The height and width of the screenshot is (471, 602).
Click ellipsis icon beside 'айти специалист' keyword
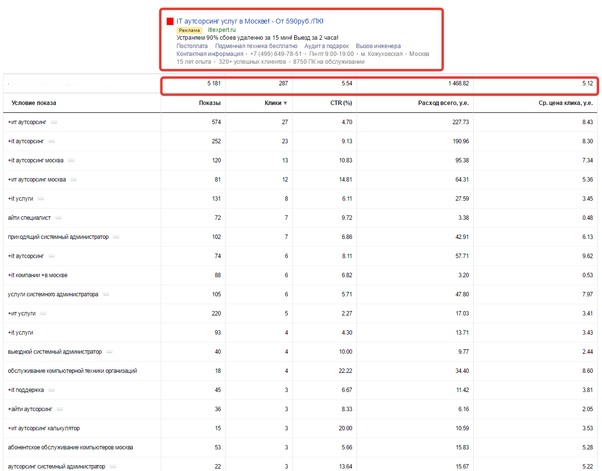tap(58, 218)
